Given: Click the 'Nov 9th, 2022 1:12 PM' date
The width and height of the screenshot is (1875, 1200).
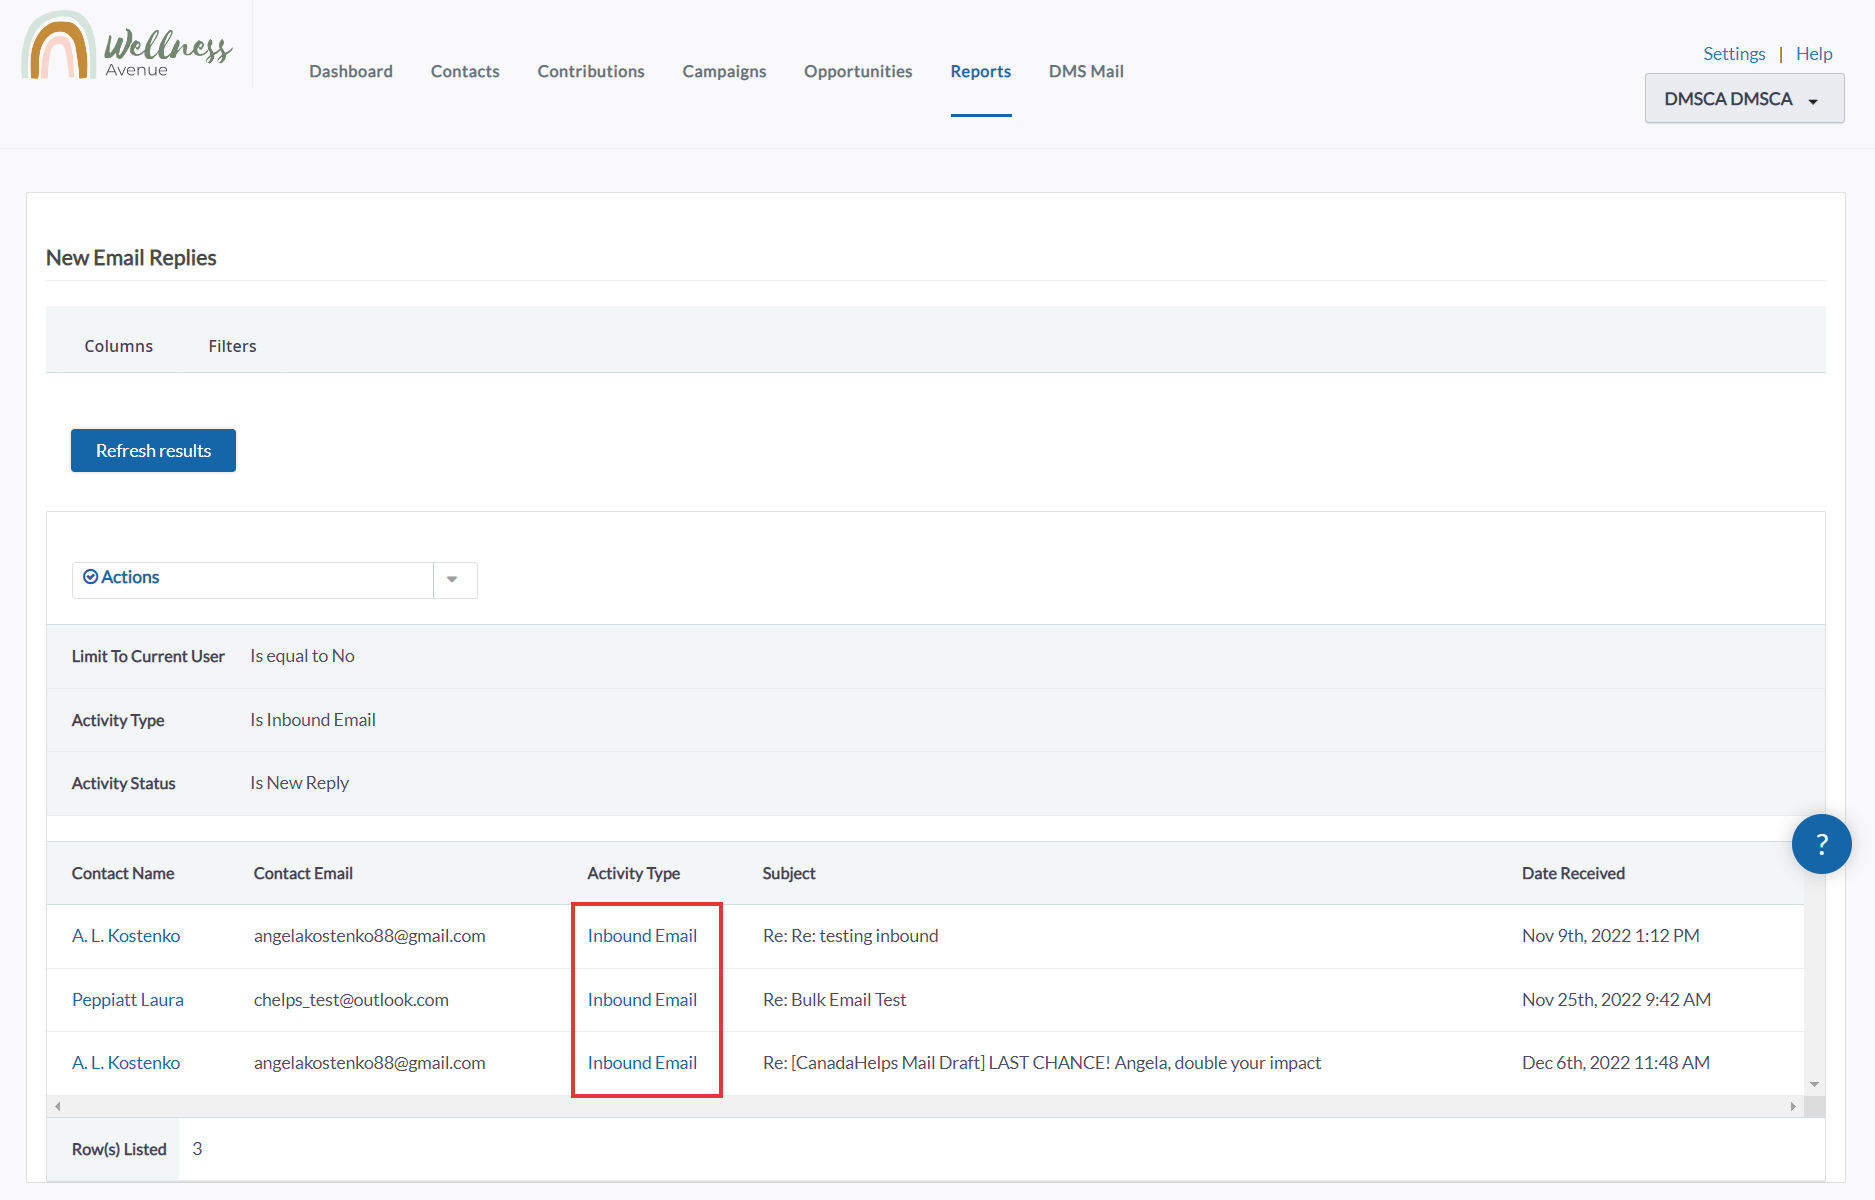Looking at the screenshot, I should (1611, 936).
